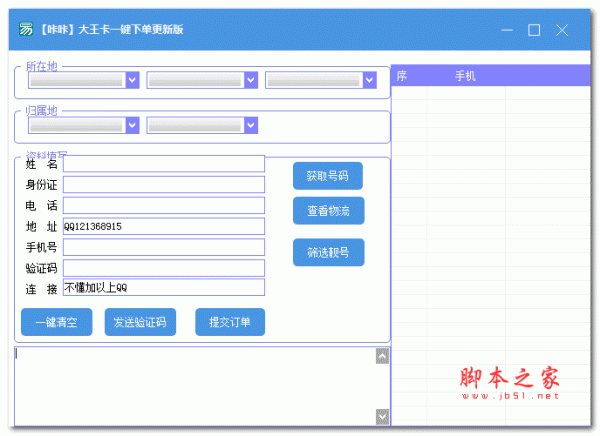
Task: Focus the 姓名 input field
Action: point(164,164)
